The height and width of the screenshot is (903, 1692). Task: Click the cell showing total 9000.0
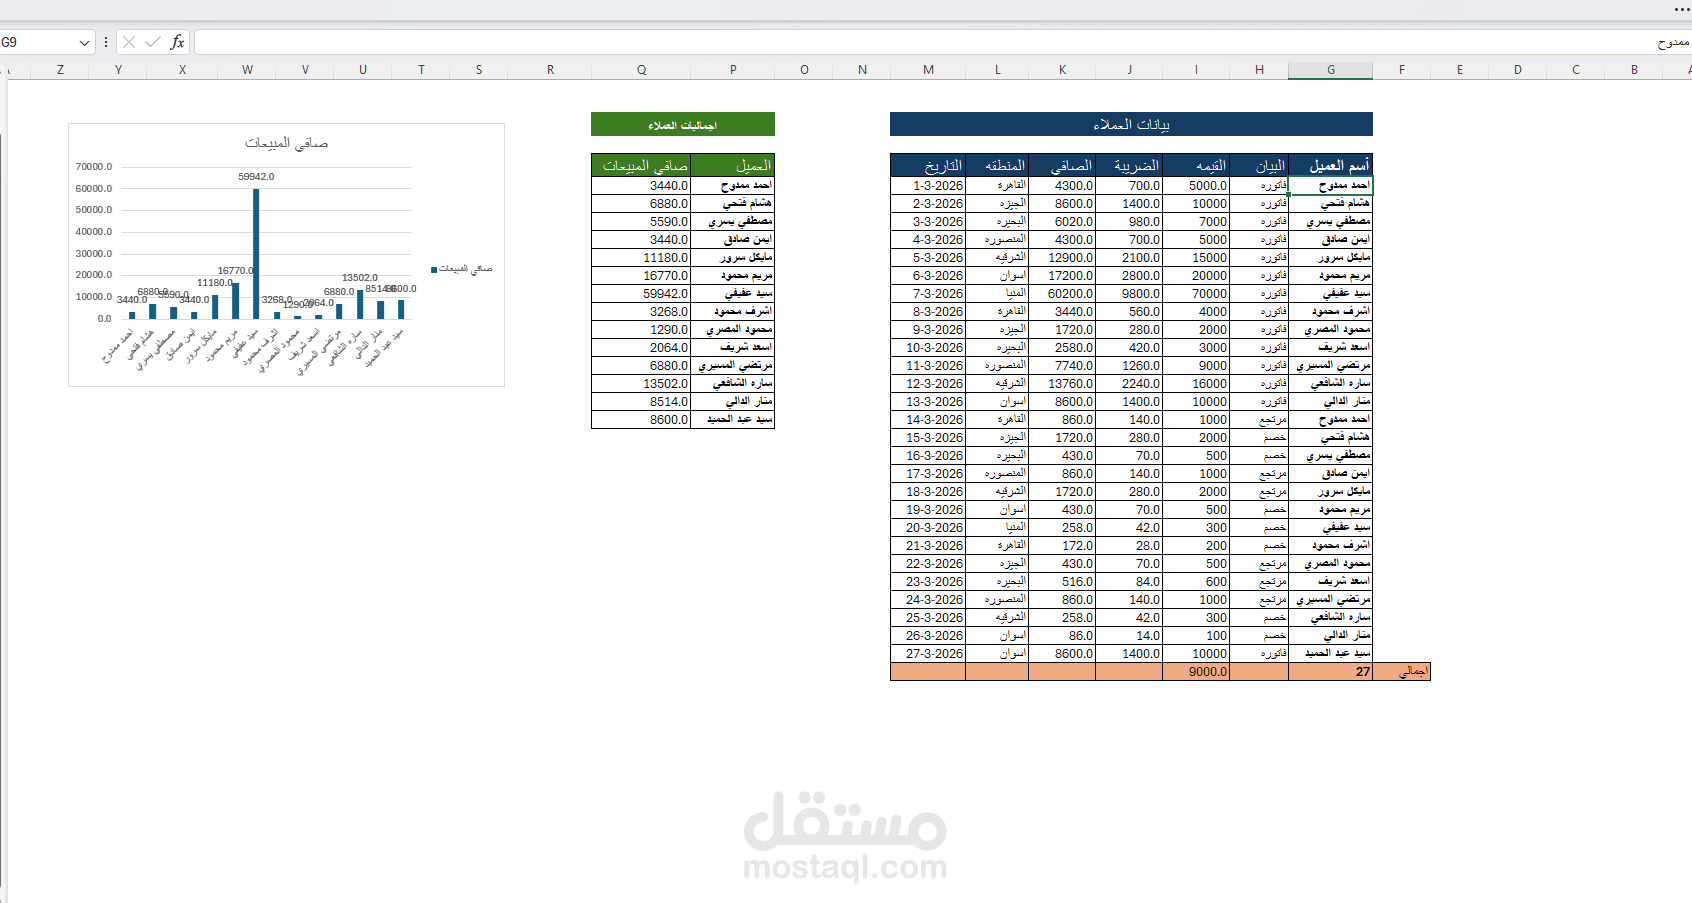(x=1197, y=671)
